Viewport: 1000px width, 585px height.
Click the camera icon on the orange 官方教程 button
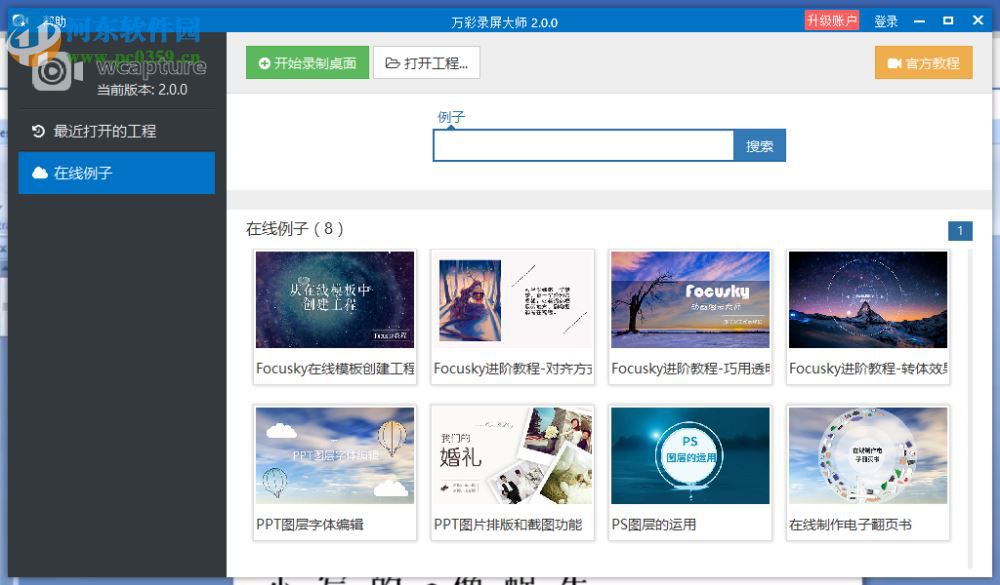tap(896, 62)
